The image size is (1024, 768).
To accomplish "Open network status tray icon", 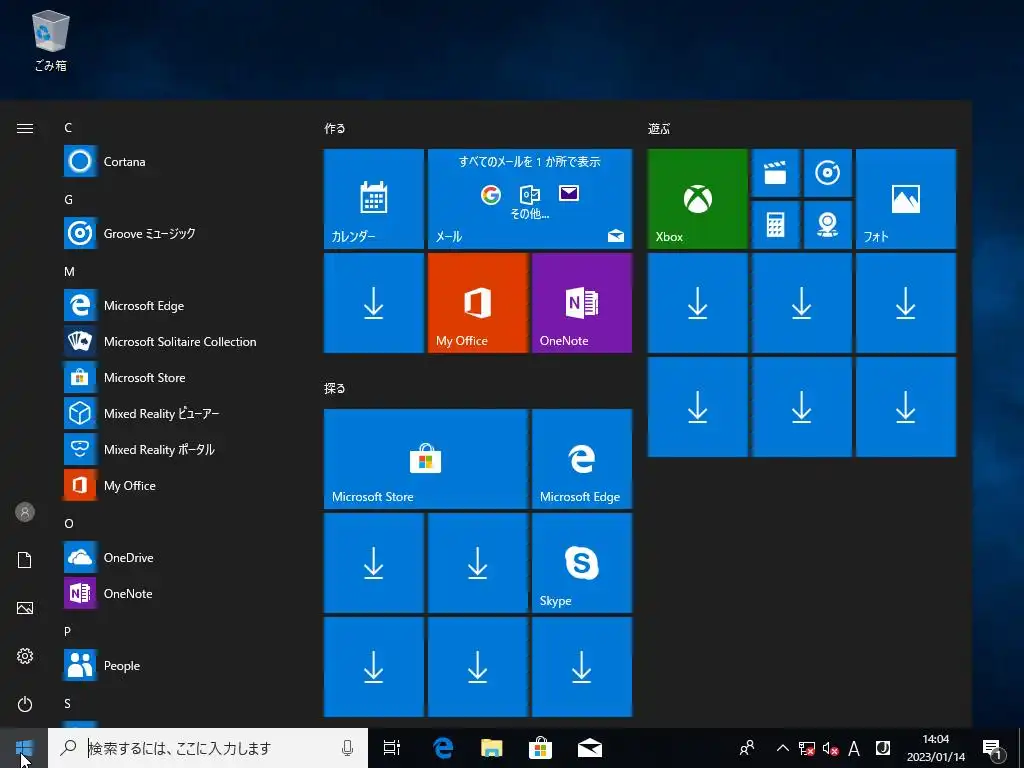I will click(807, 748).
